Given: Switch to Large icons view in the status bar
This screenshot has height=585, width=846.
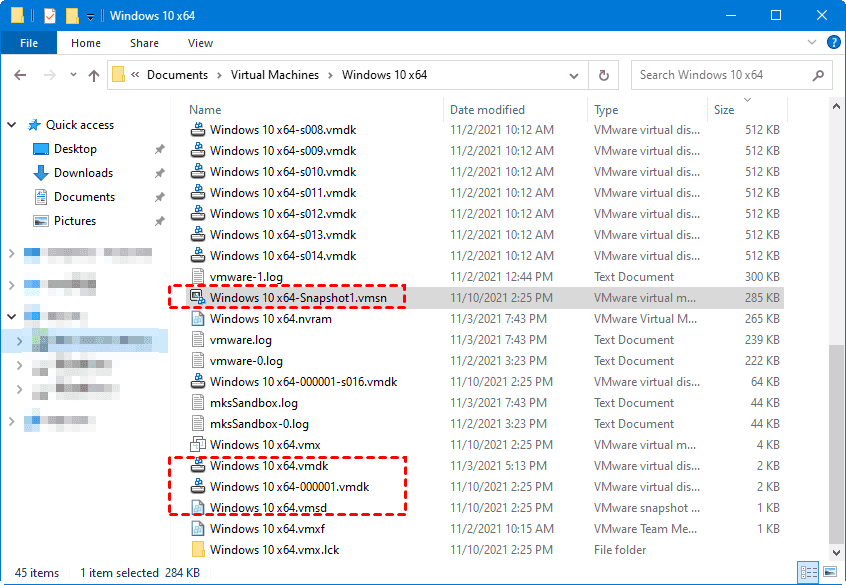Looking at the screenshot, I should click(829, 573).
